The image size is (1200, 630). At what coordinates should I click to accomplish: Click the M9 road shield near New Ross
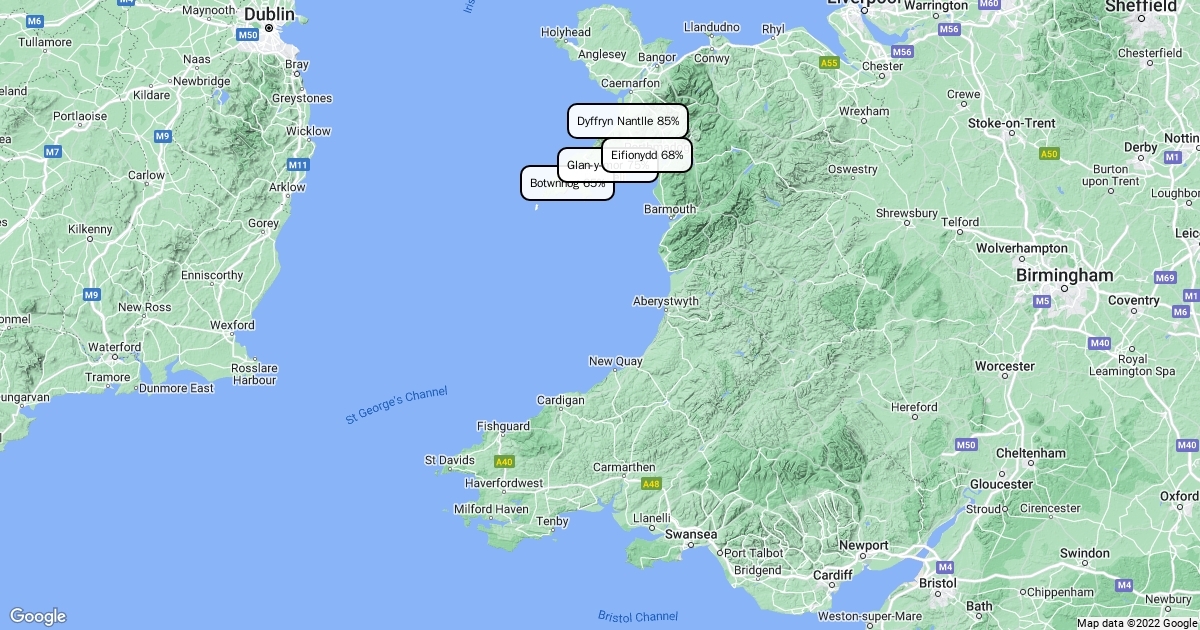tap(92, 294)
